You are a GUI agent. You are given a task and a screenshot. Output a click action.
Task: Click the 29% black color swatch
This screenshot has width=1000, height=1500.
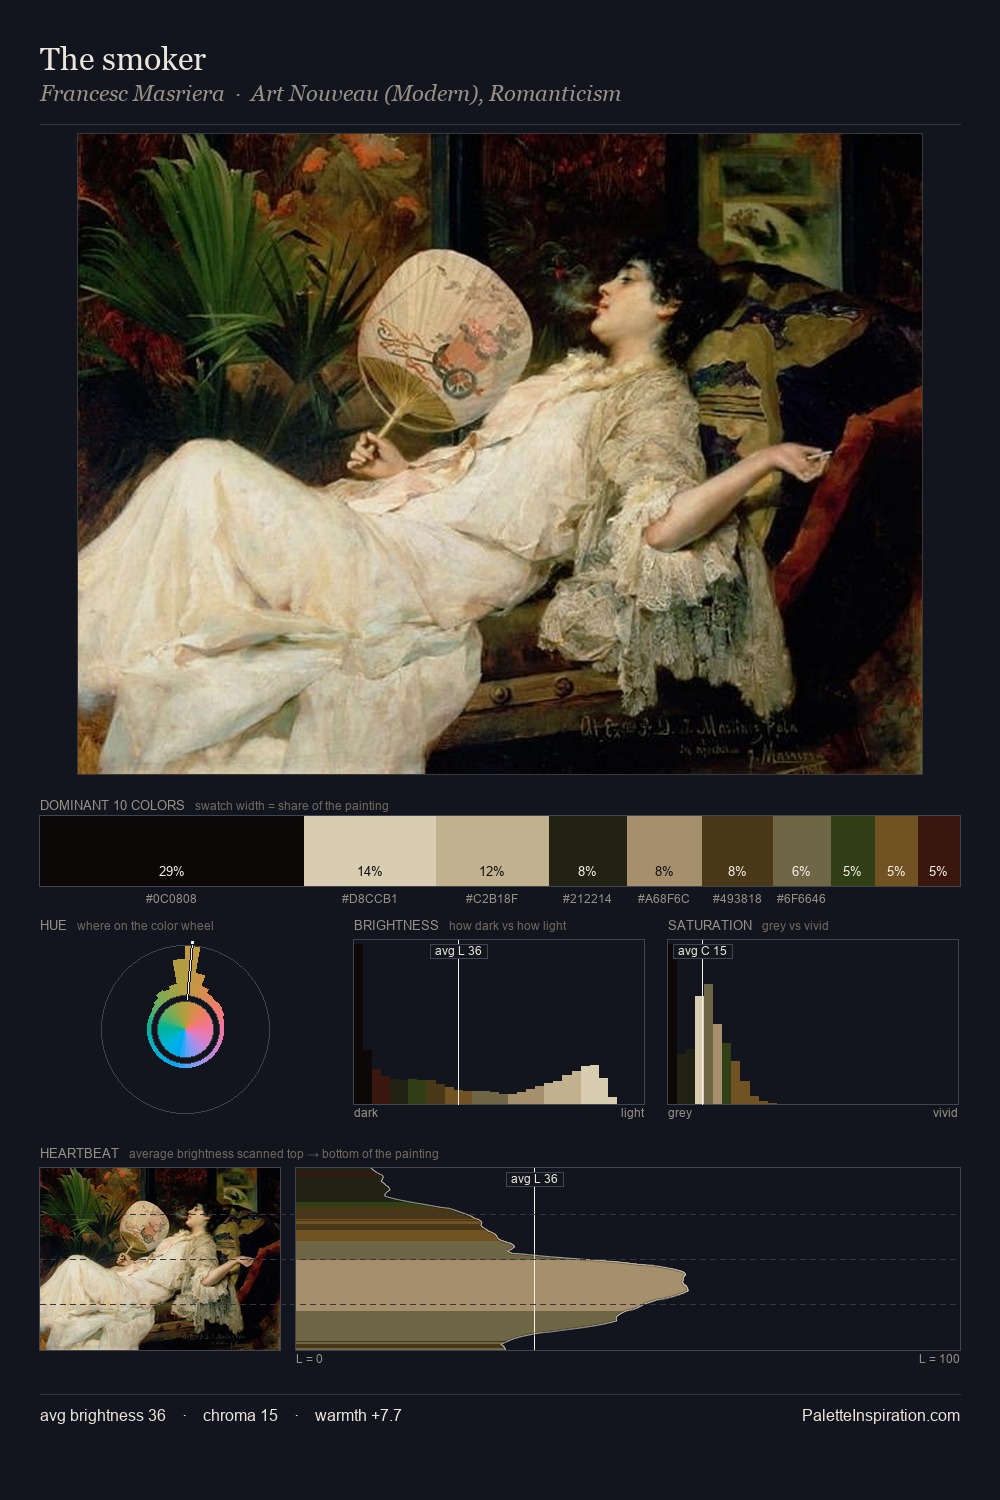click(172, 851)
